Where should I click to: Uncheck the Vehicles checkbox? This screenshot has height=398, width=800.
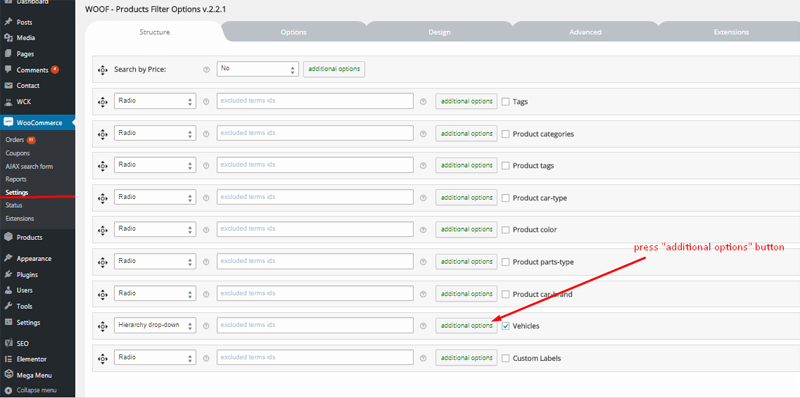pyautogui.click(x=506, y=326)
